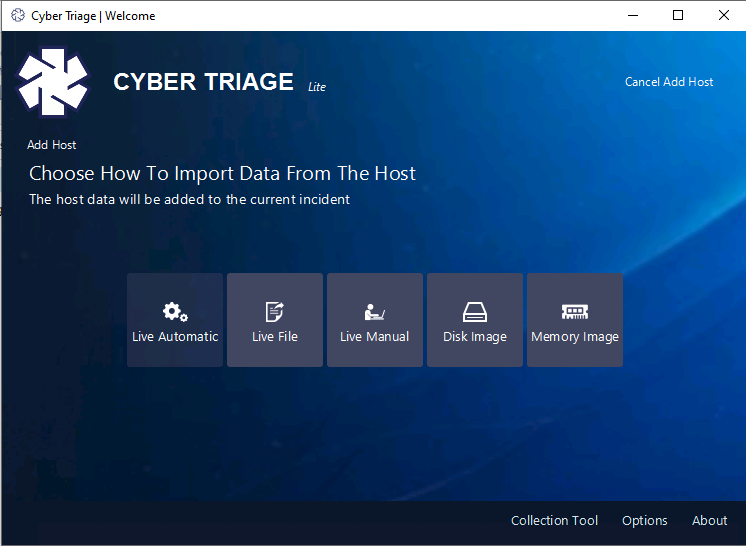Minimize the Cyber Triage window
This screenshot has width=746, height=546.
[x=633, y=15]
